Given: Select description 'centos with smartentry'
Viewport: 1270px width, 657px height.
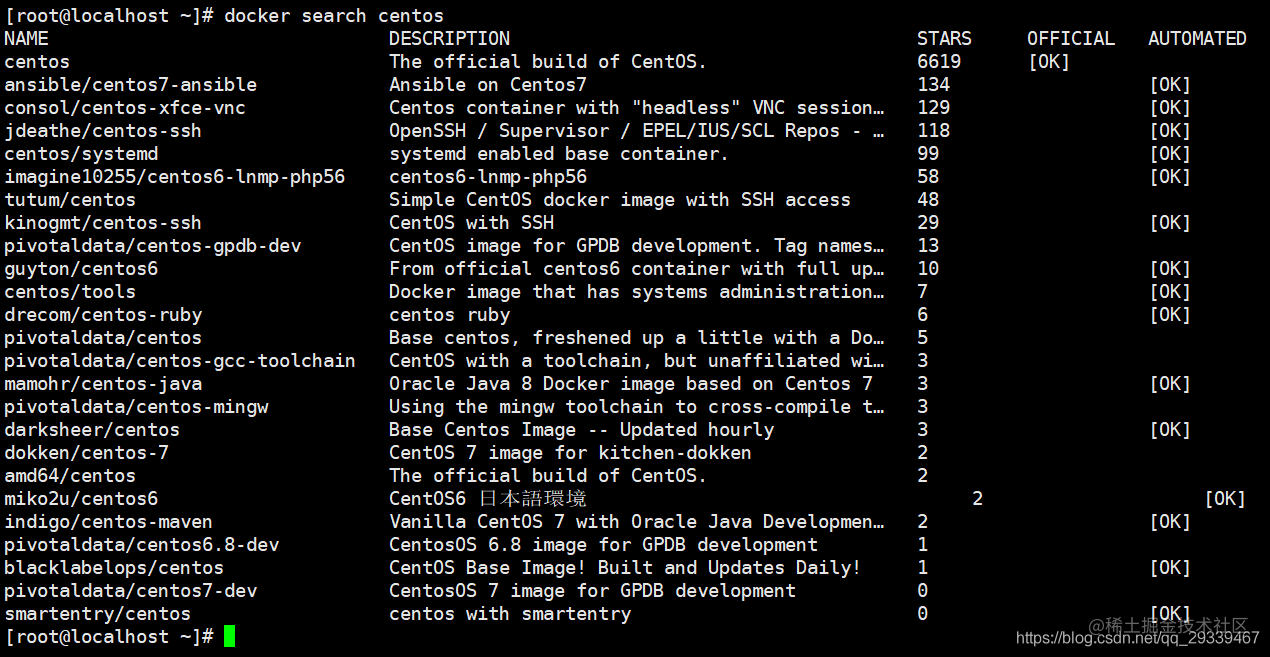Looking at the screenshot, I should click(510, 614).
